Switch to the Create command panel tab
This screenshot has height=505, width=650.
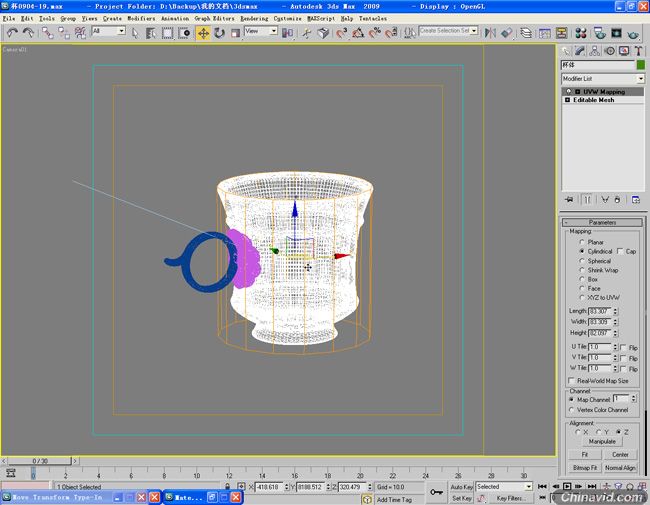[x=565, y=51]
